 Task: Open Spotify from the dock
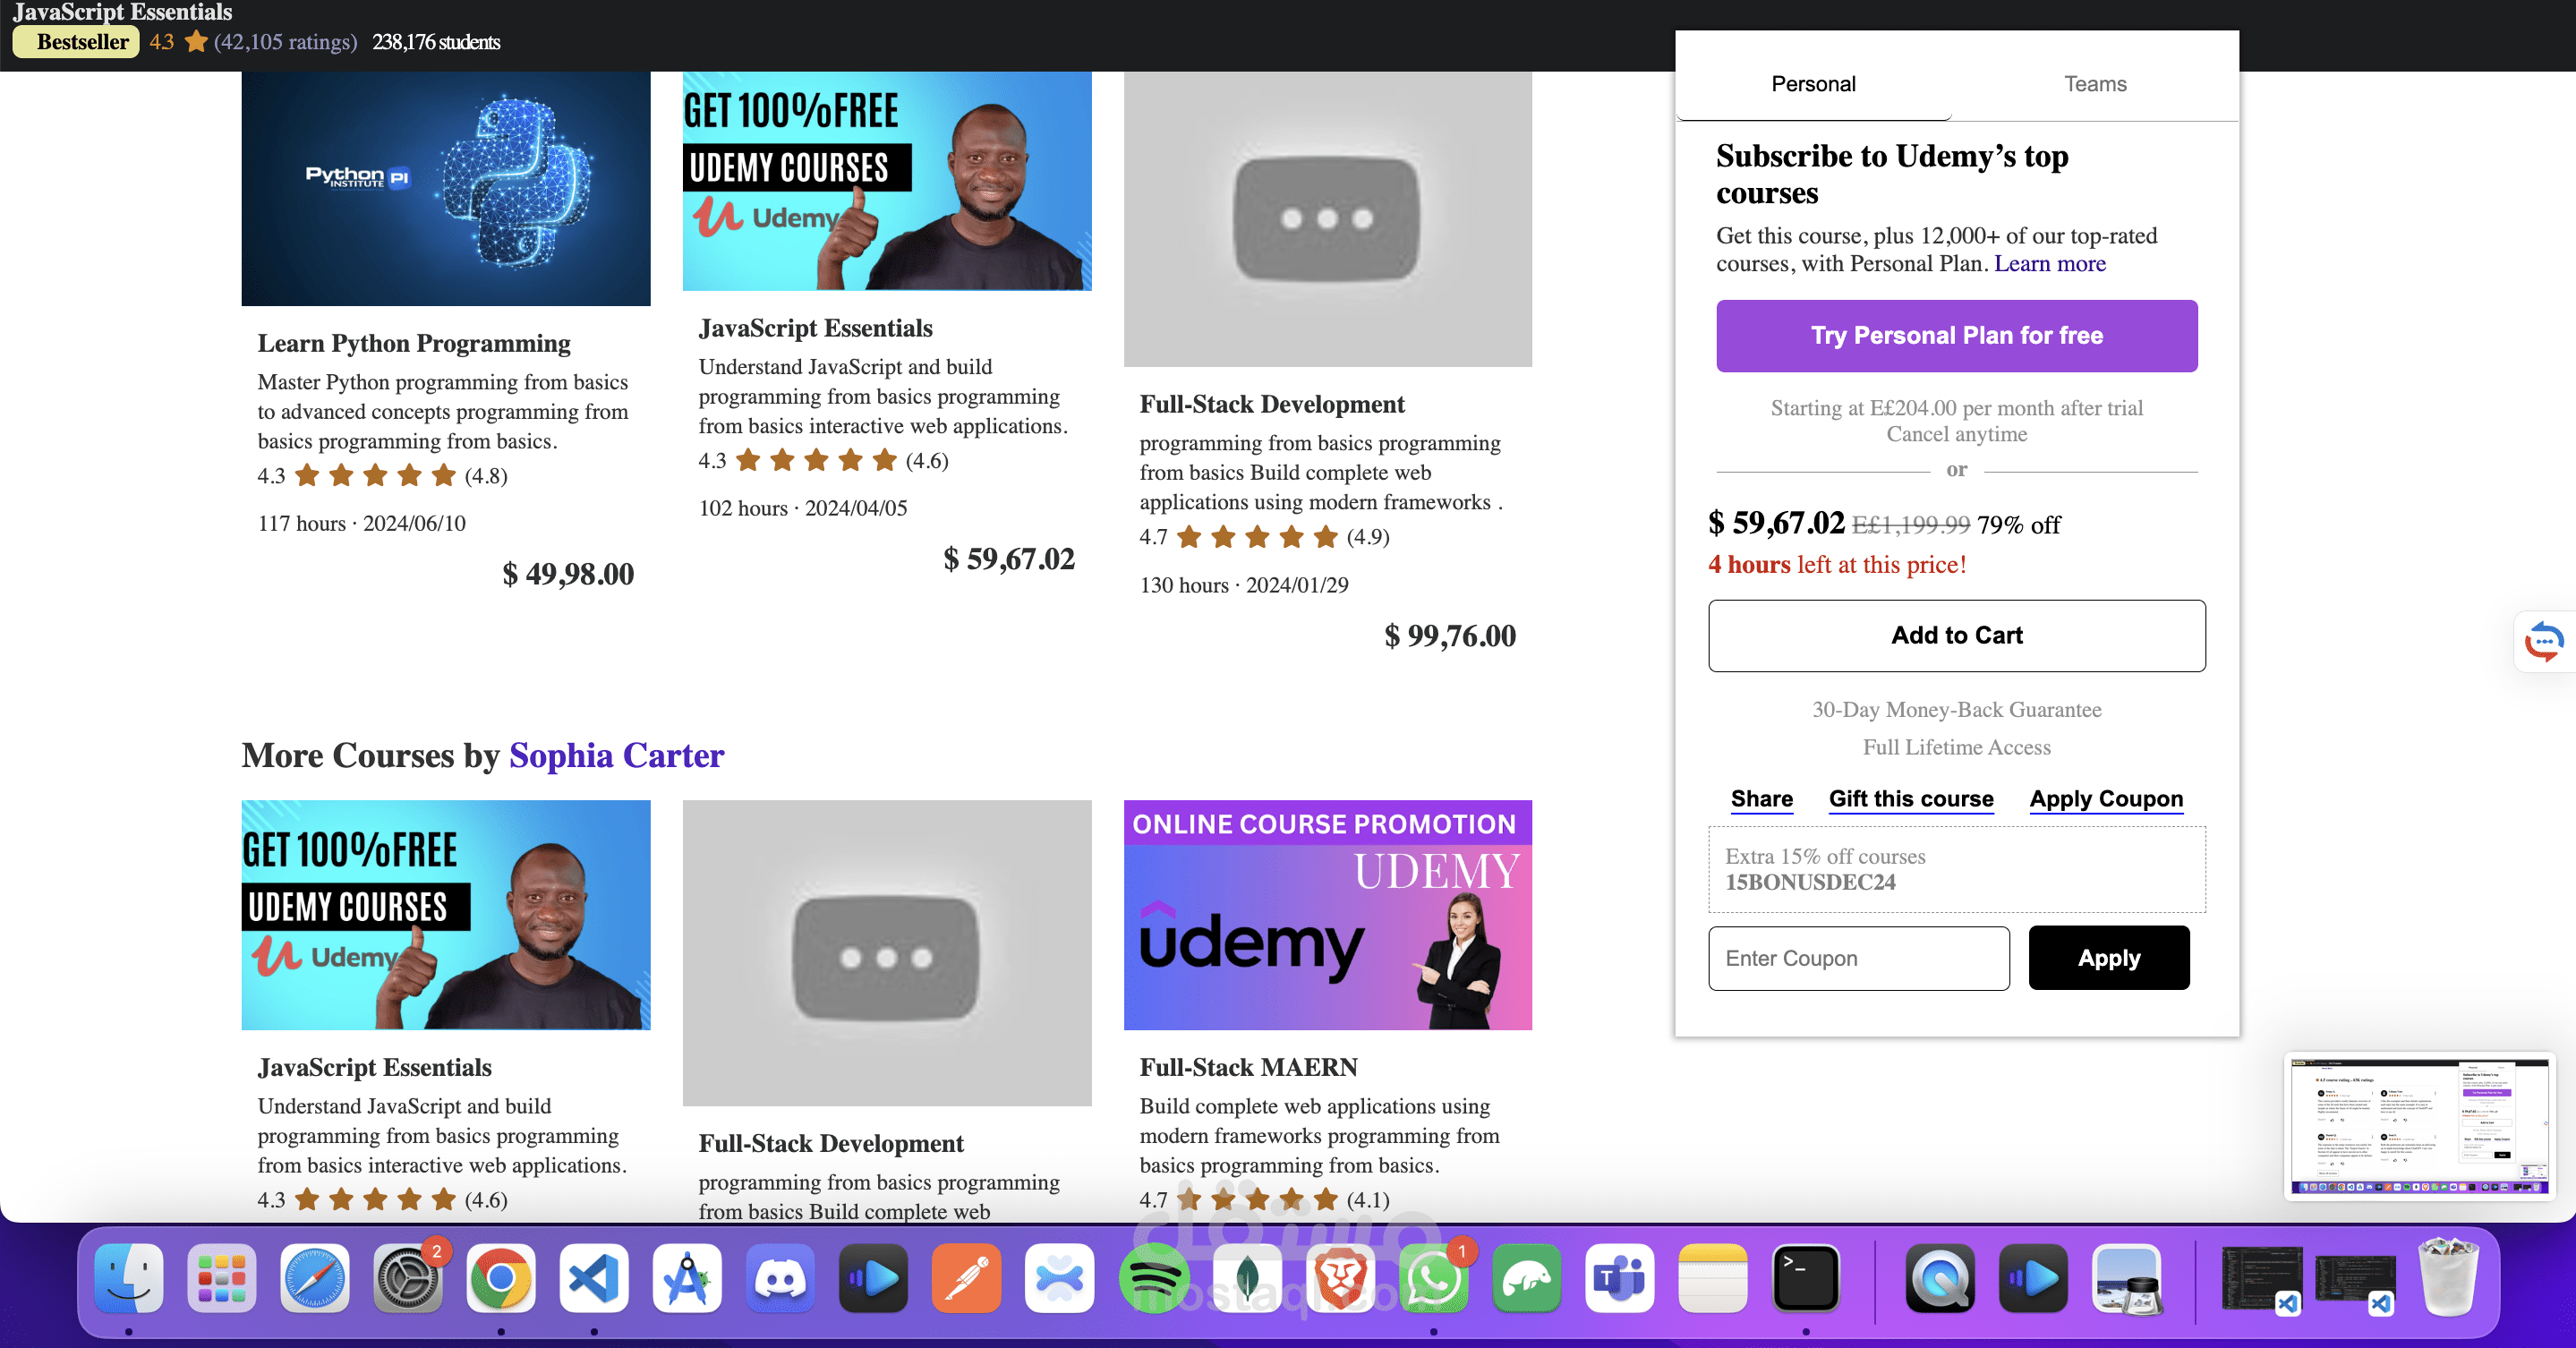(1152, 1278)
